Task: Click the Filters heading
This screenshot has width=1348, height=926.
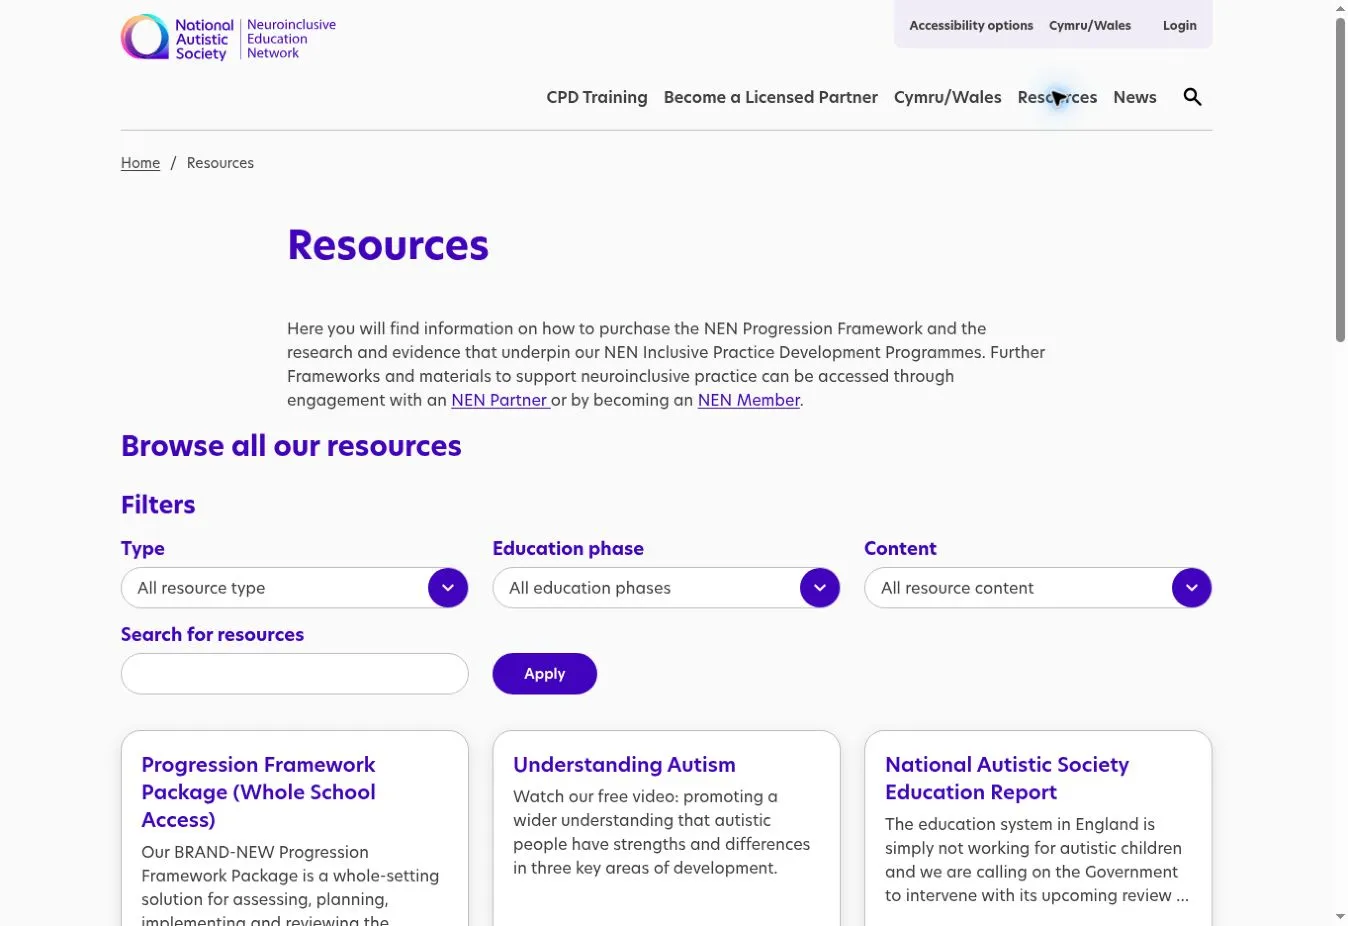Action: coord(158,505)
